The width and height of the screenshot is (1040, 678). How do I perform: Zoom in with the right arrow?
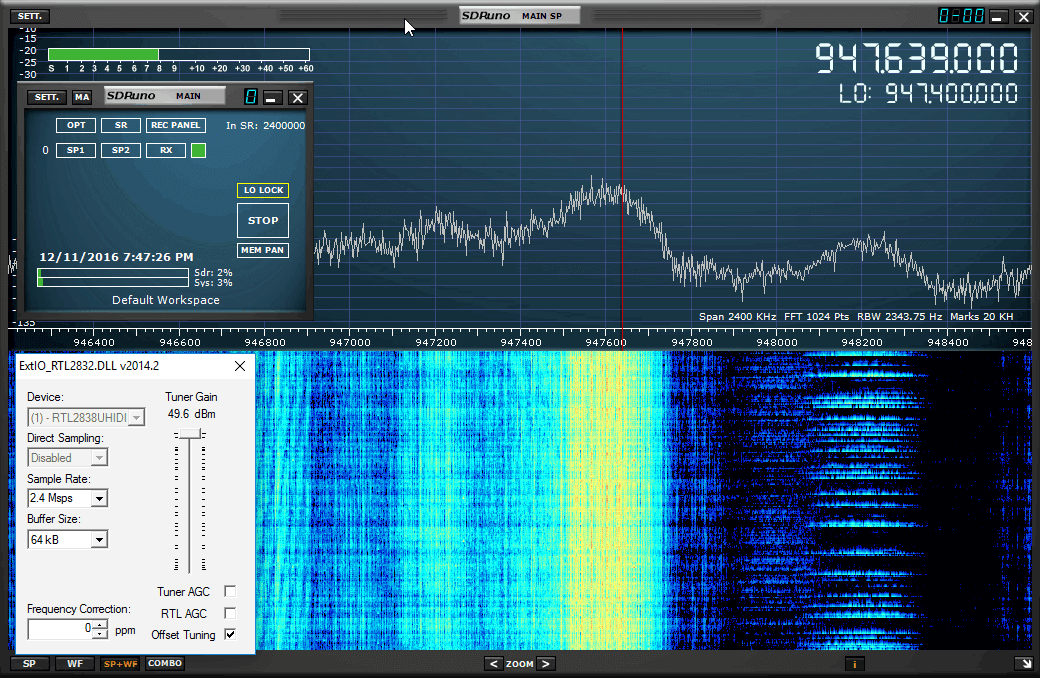pyautogui.click(x=546, y=664)
